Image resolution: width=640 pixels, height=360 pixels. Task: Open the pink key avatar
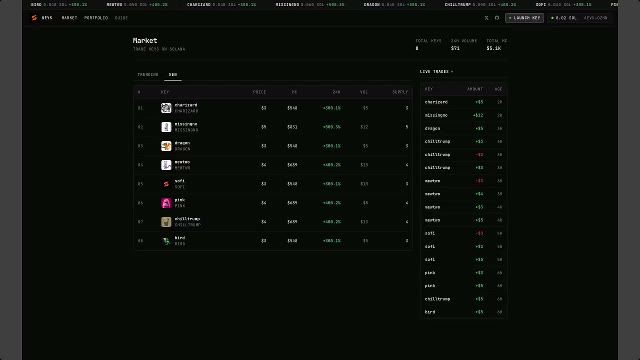166,203
